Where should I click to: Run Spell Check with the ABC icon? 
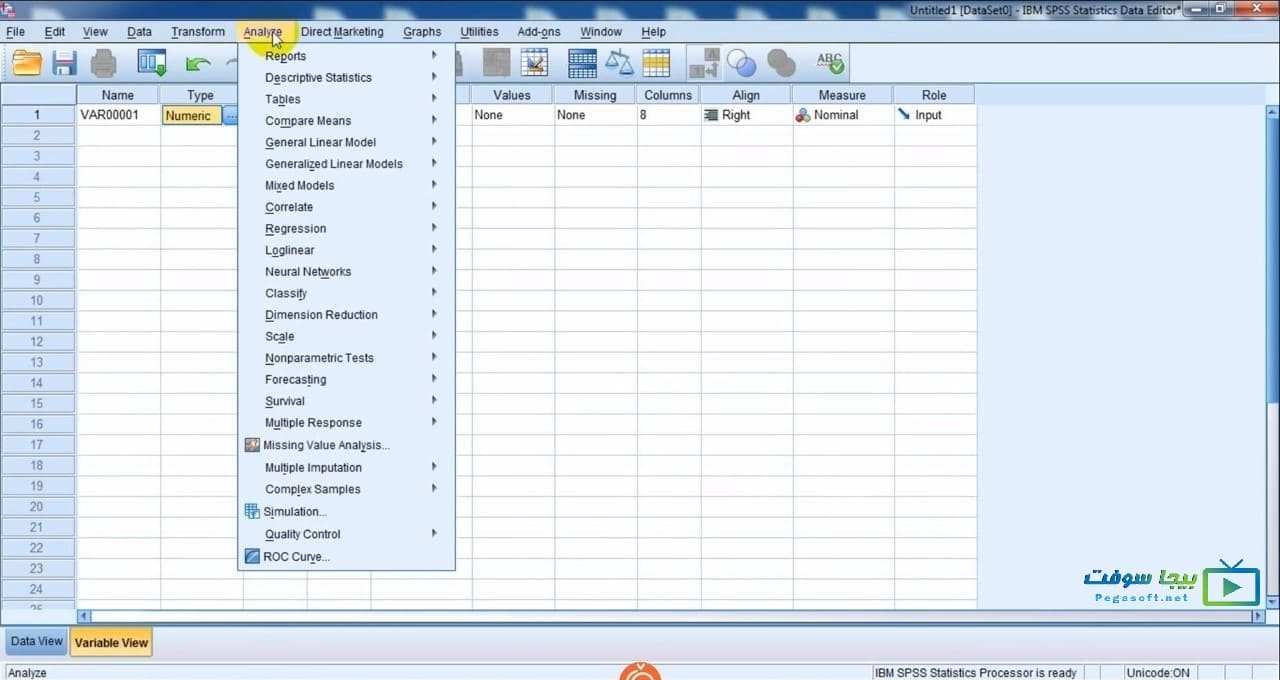830,63
